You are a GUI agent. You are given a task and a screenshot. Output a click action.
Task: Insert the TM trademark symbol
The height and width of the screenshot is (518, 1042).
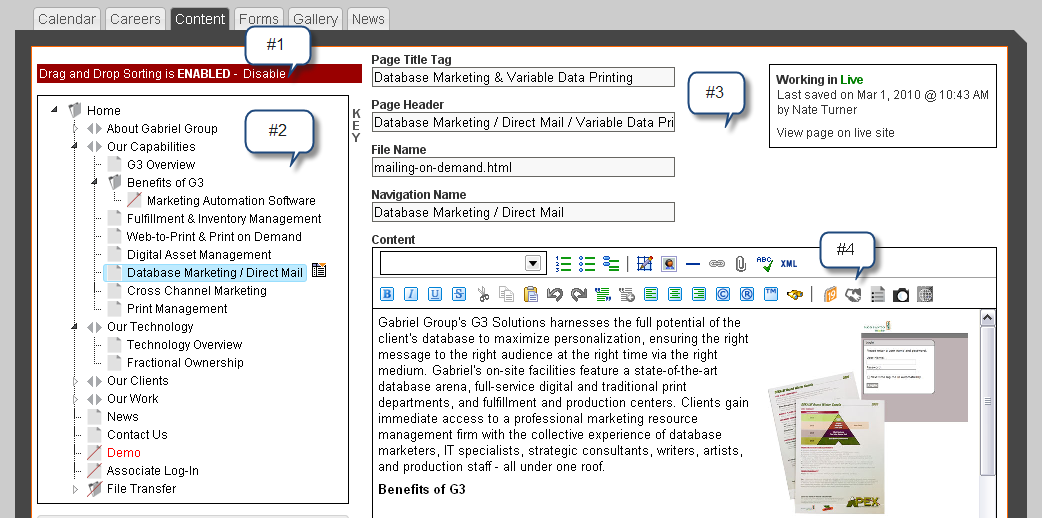click(x=770, y=294)
